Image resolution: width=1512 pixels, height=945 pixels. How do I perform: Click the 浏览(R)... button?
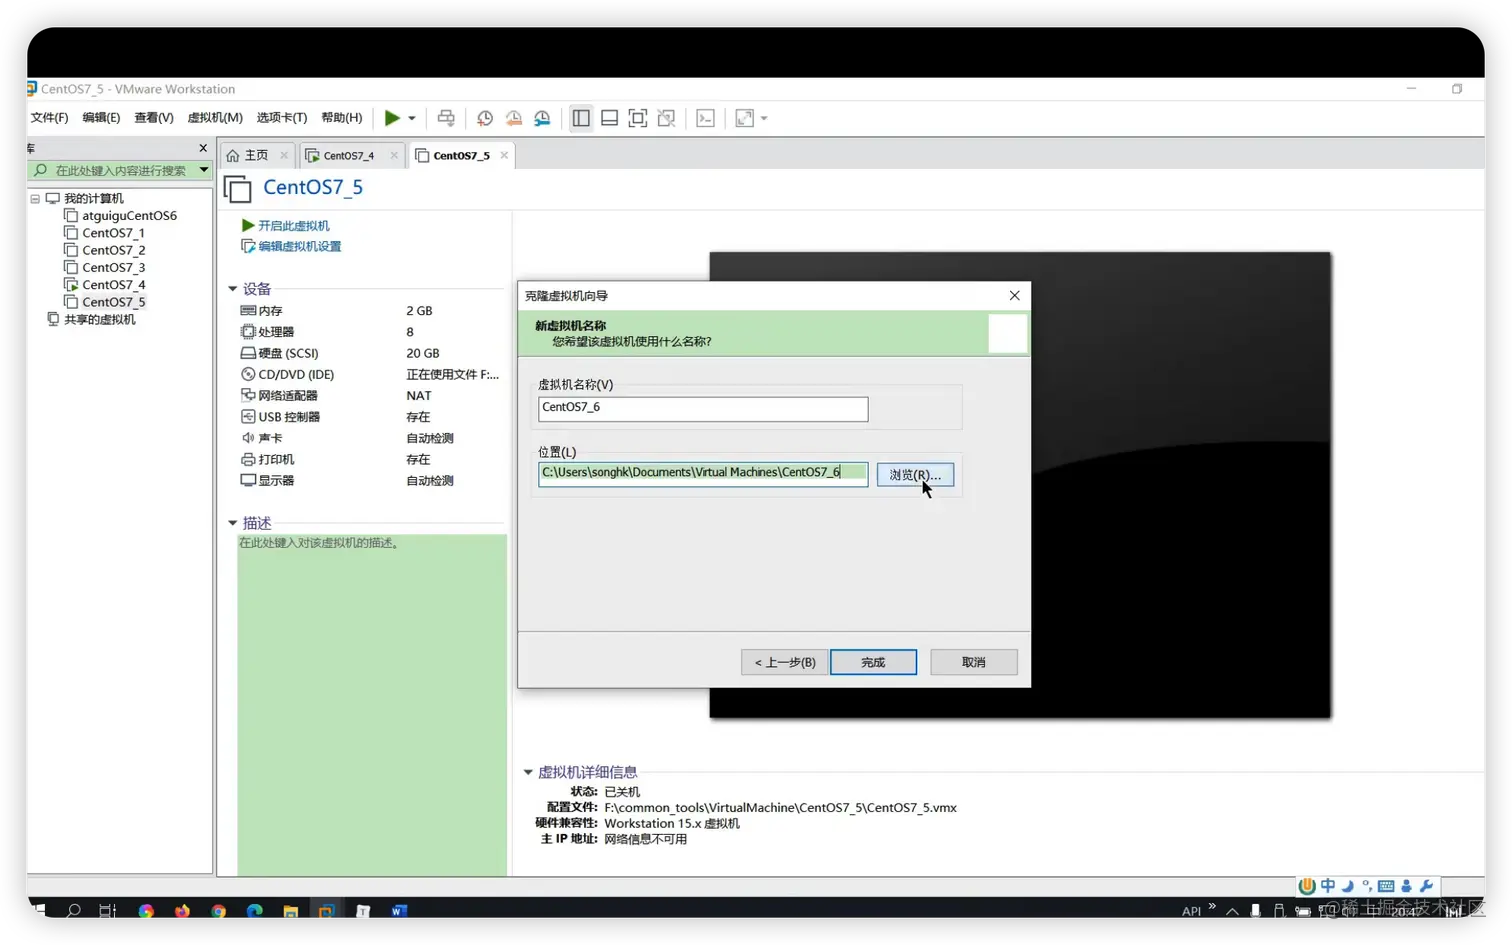pyautogui.click(x=915, y=475)
